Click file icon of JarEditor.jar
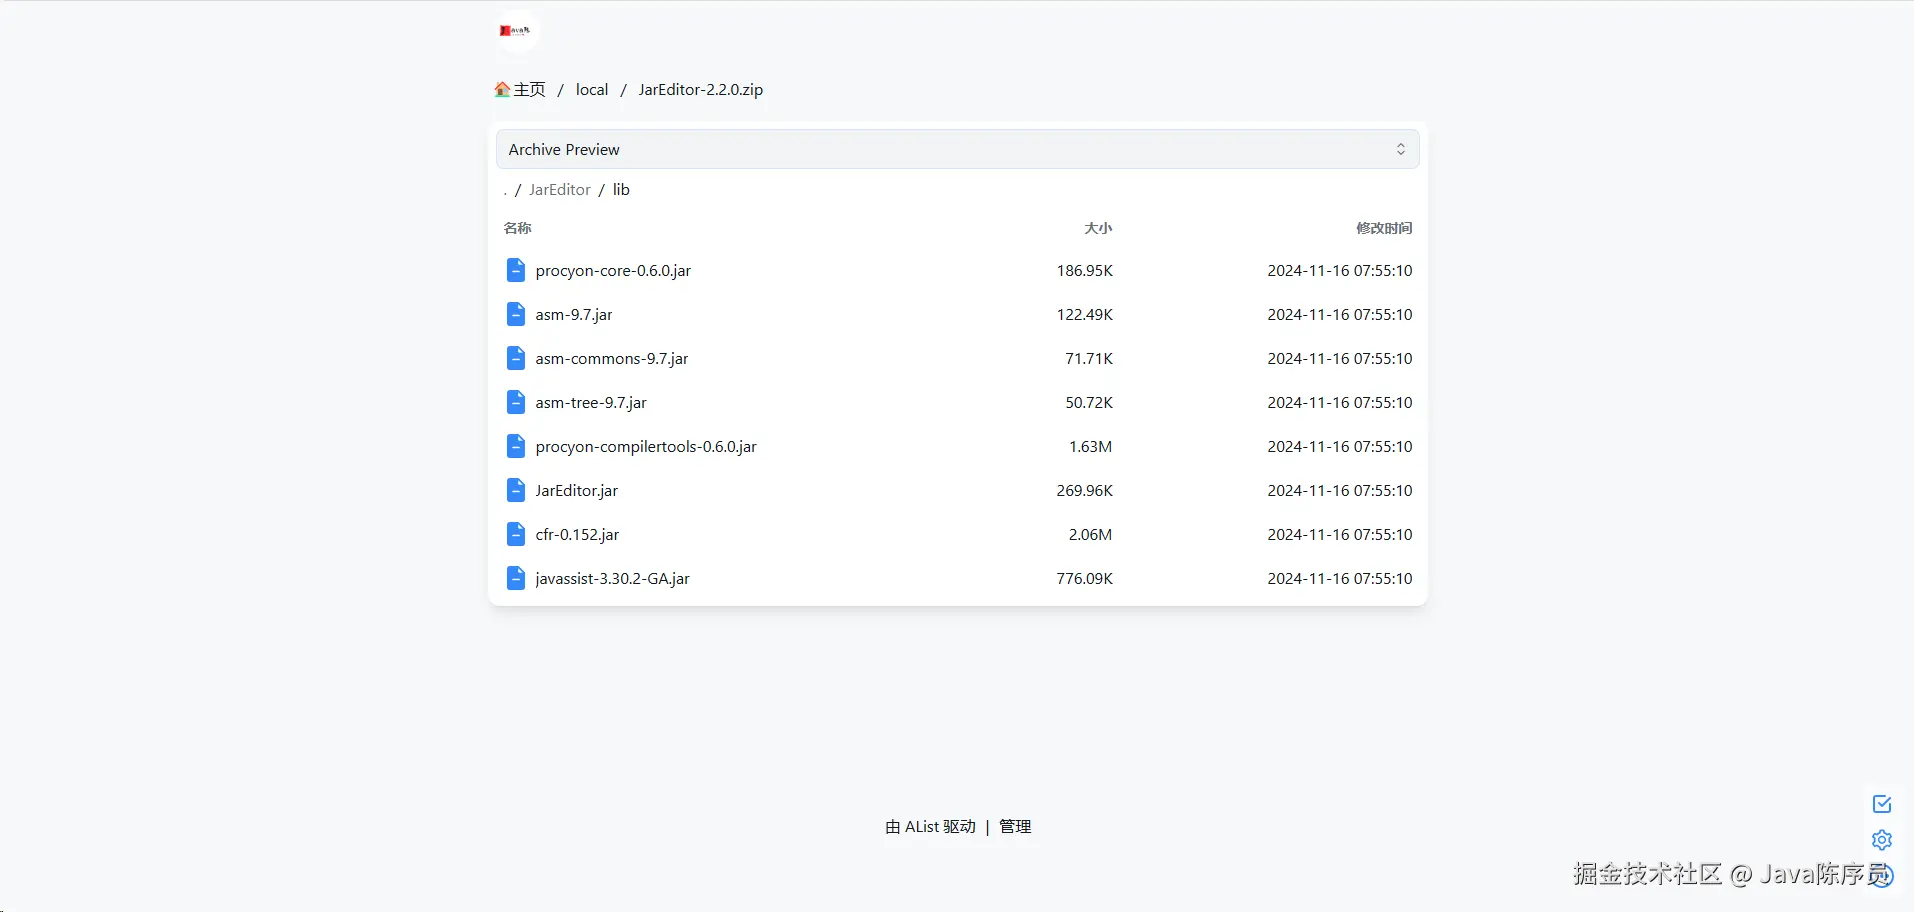This screenshot has height=912, width=1914. tap(516, 490)
